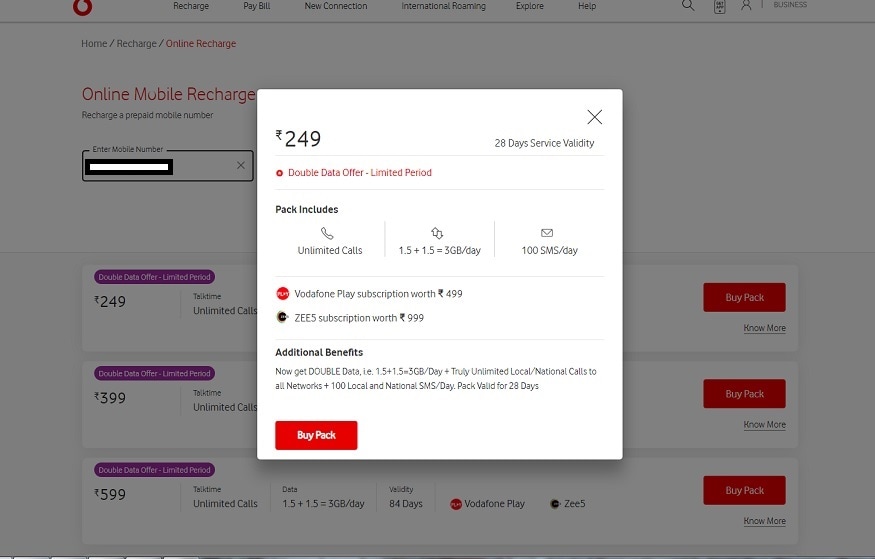Go to Home in breadcrumb
The width and height of the screenshot is (875, 559).
[94, 44]
